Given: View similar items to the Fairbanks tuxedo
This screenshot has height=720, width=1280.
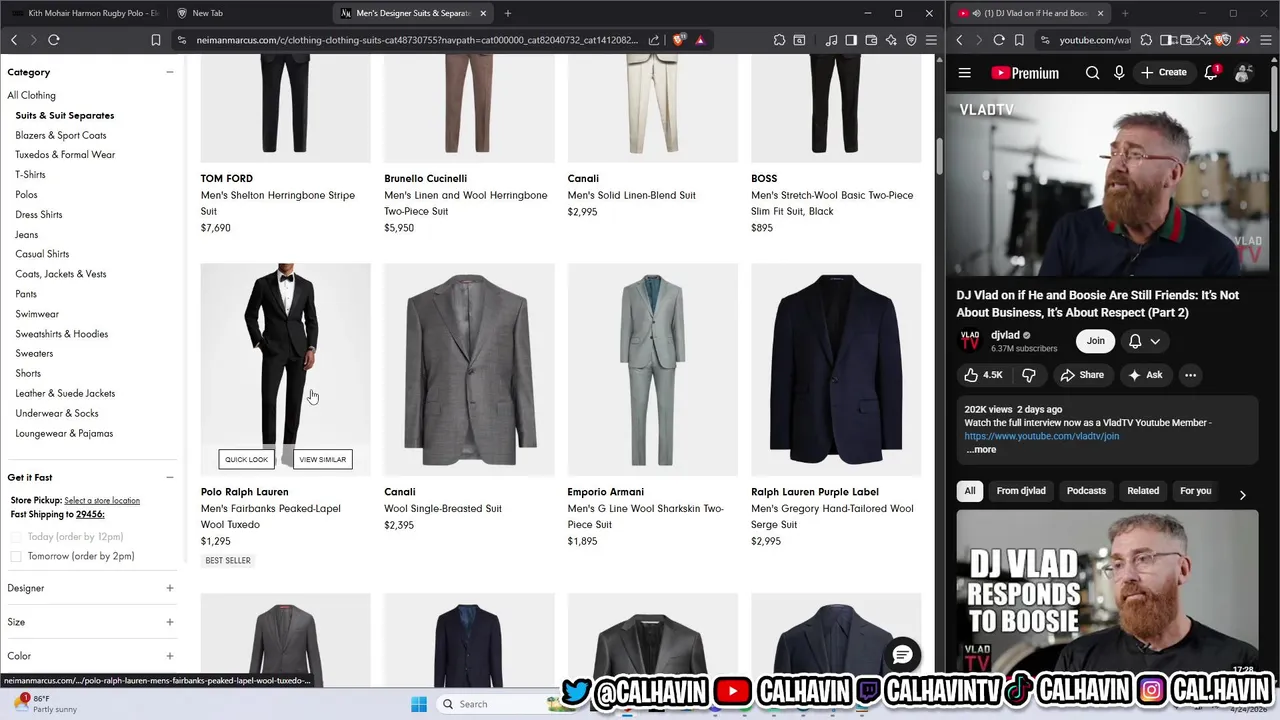Looking at the screenshot, I should (x=322, y=459).
